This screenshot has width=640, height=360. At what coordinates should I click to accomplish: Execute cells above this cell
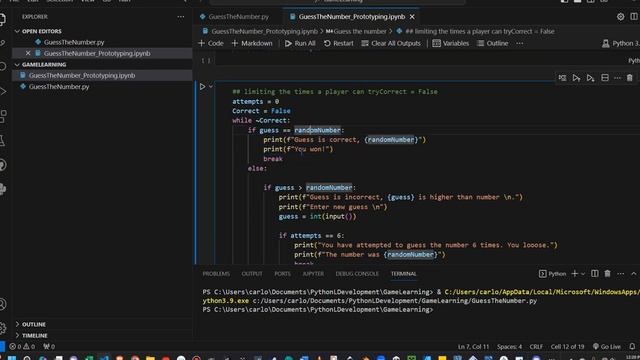(x=576, y=78)
